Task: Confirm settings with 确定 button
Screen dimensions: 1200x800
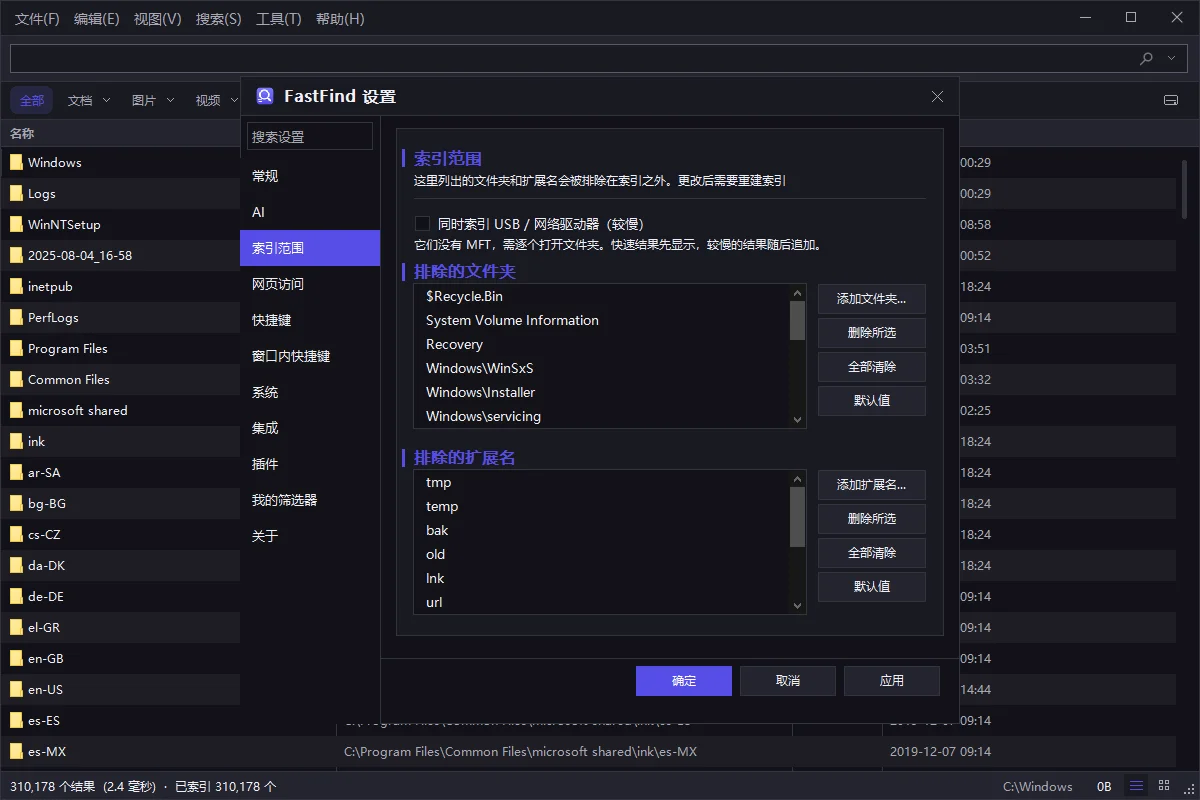Action: 684,681
